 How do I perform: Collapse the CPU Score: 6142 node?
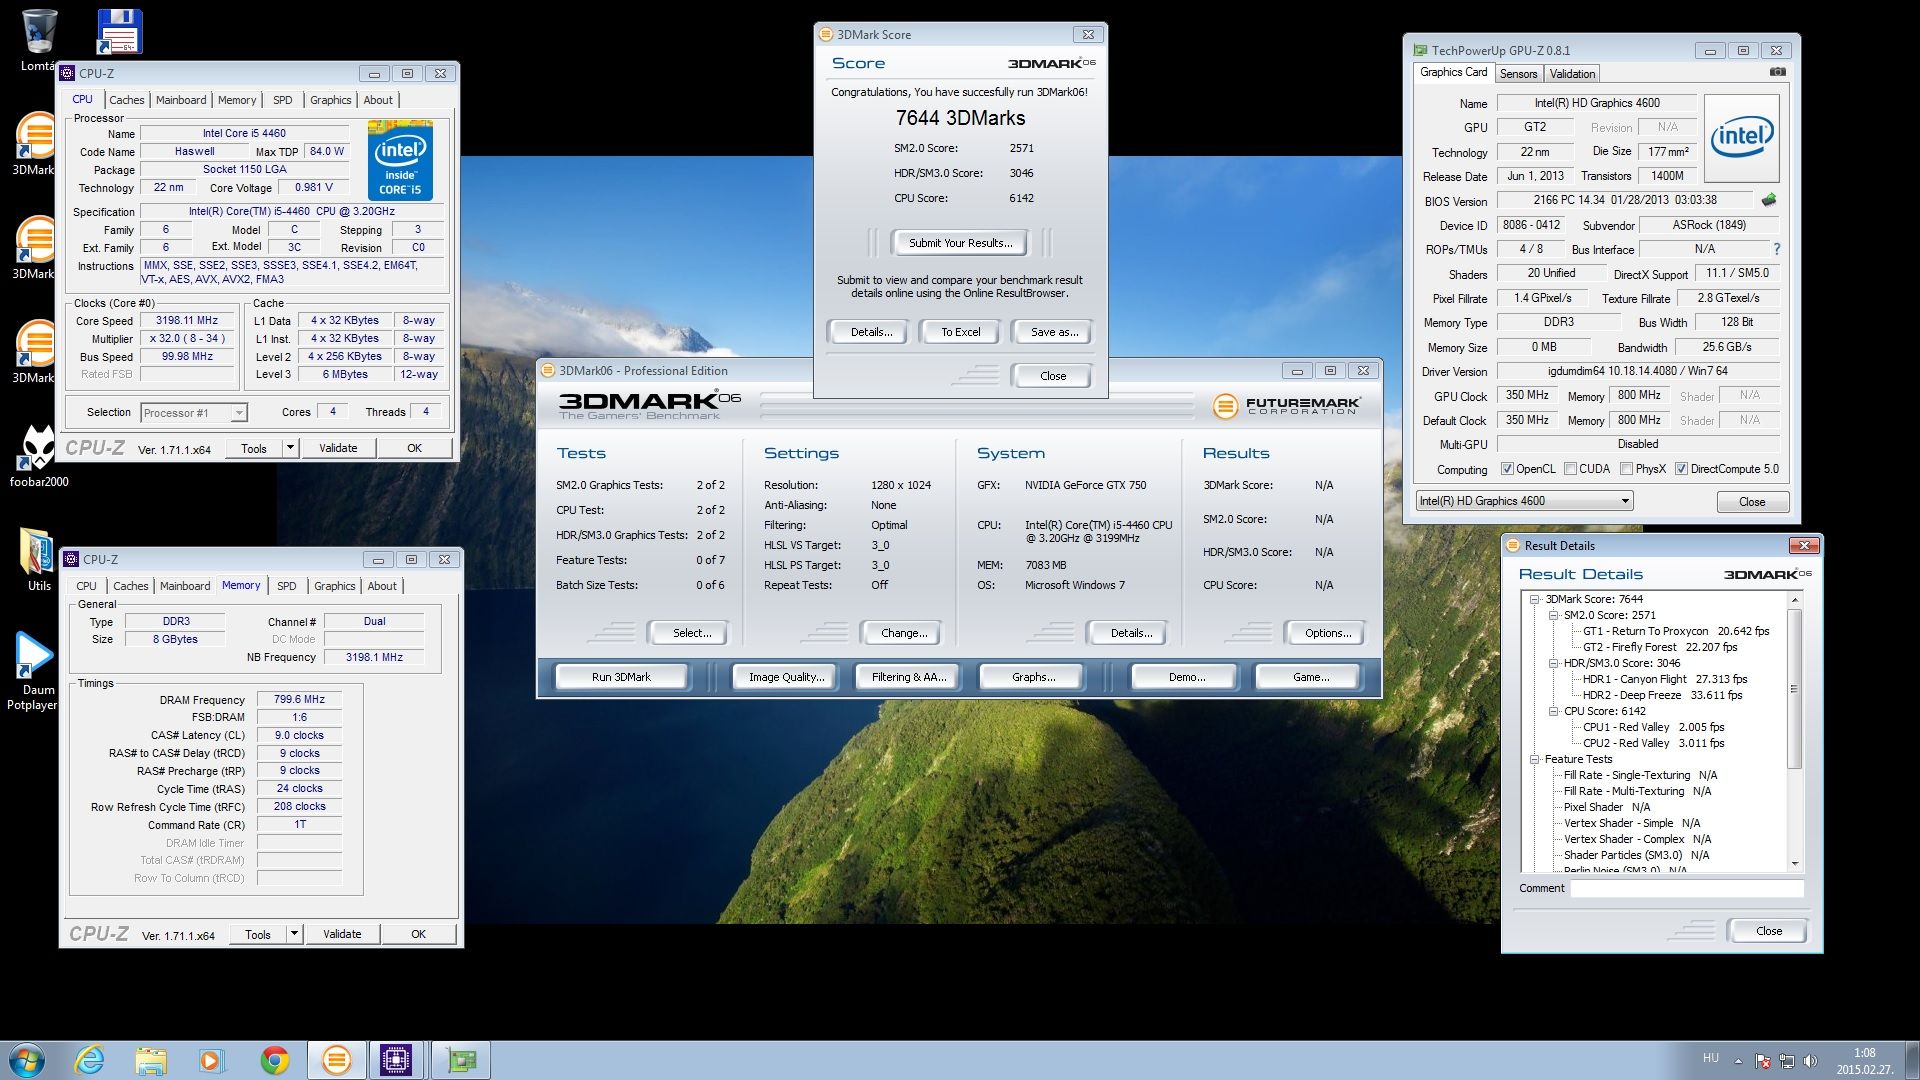point(1553,711)
